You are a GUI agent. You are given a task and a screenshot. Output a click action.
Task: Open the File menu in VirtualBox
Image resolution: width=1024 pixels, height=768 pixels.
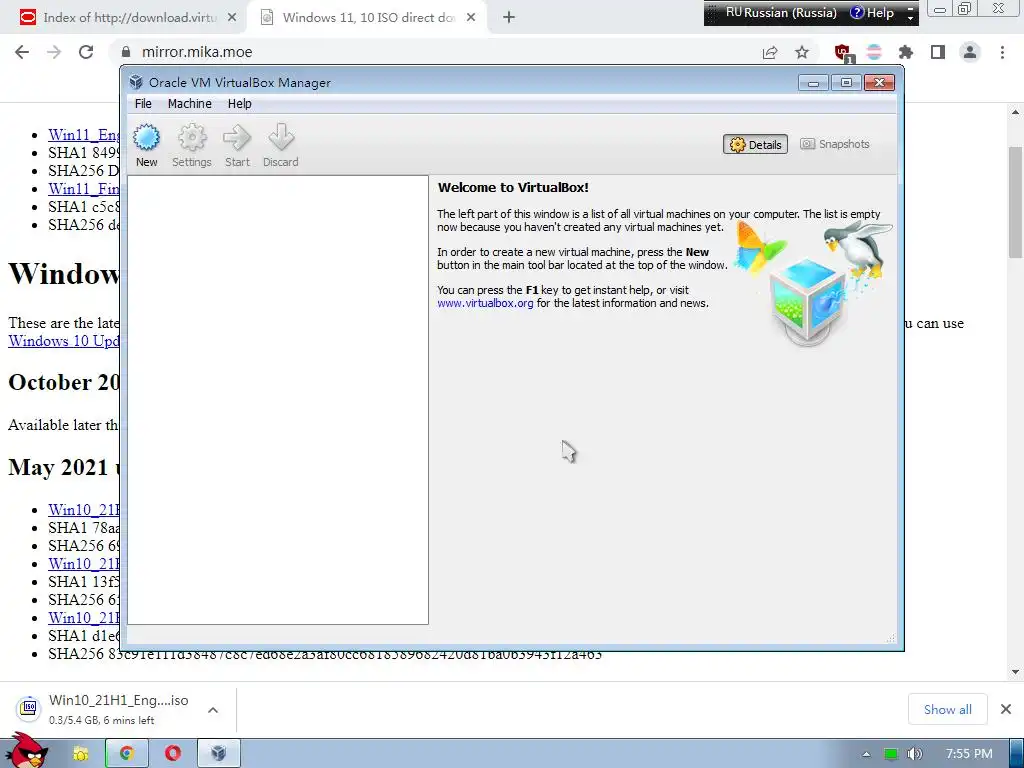(143, 104)
